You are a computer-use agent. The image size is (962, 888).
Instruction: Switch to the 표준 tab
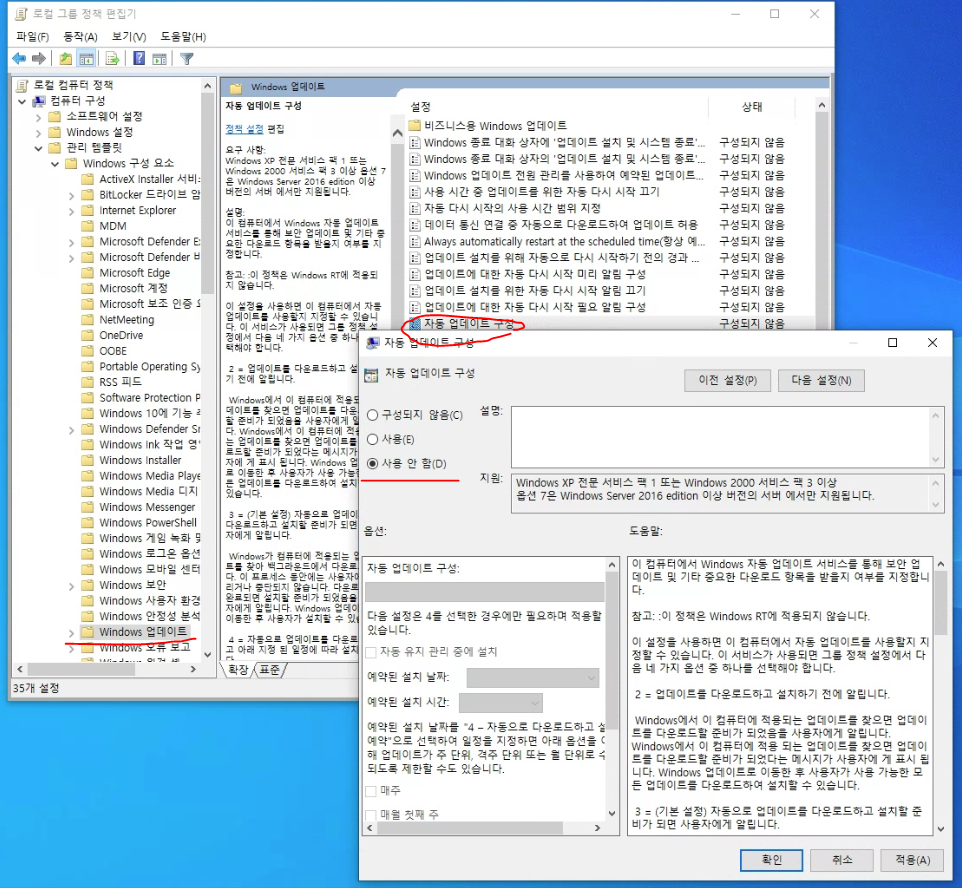tap(269, 669)
